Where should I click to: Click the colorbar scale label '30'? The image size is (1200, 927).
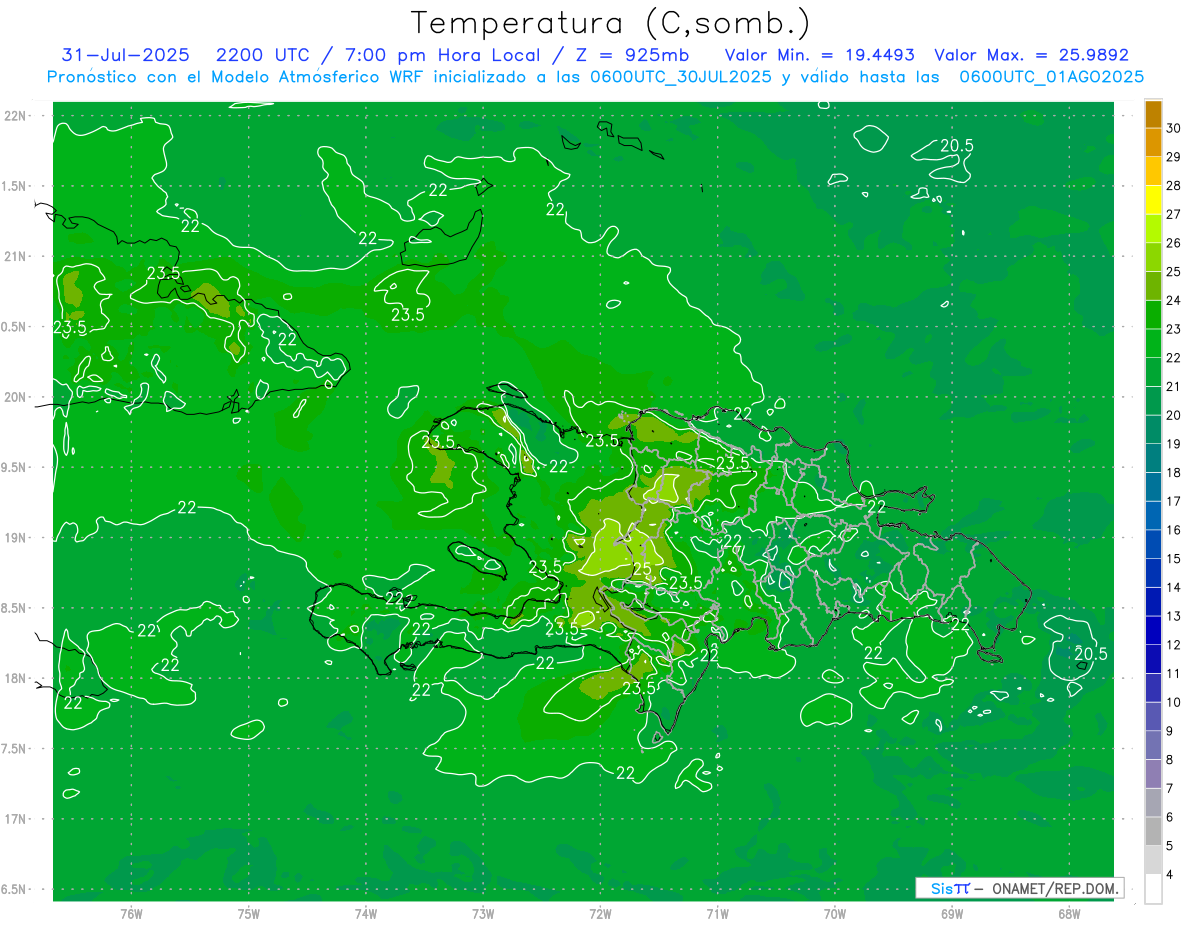1174,127
